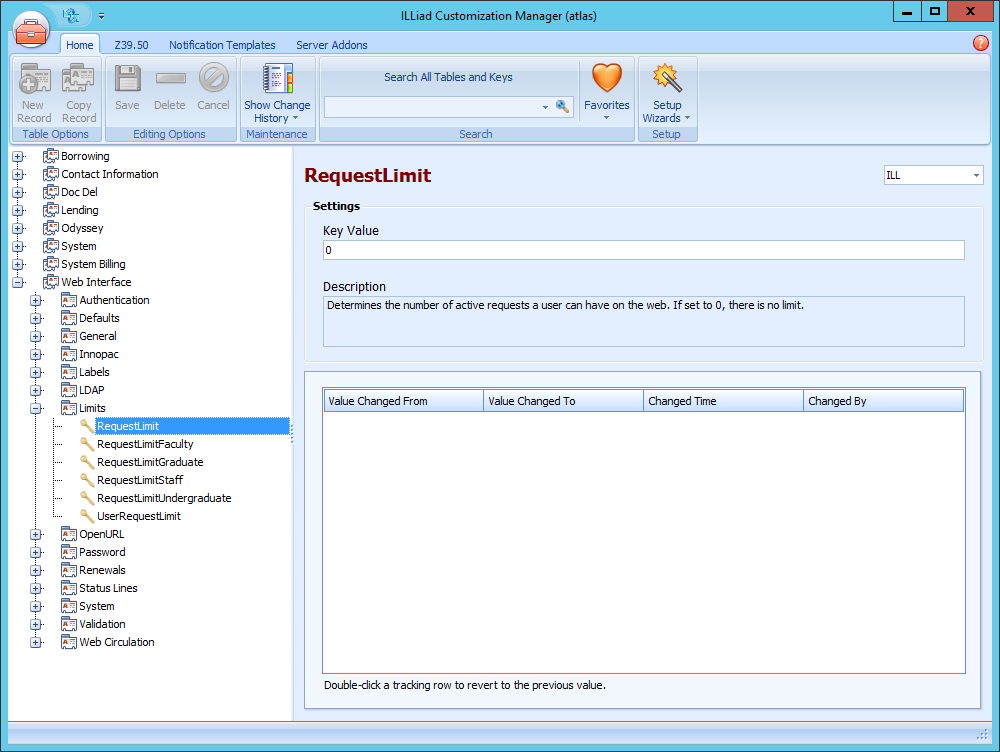This screenshot has width=1000, height=752.
Task: Open the Help question mark icon
Action: coord(981,44)
